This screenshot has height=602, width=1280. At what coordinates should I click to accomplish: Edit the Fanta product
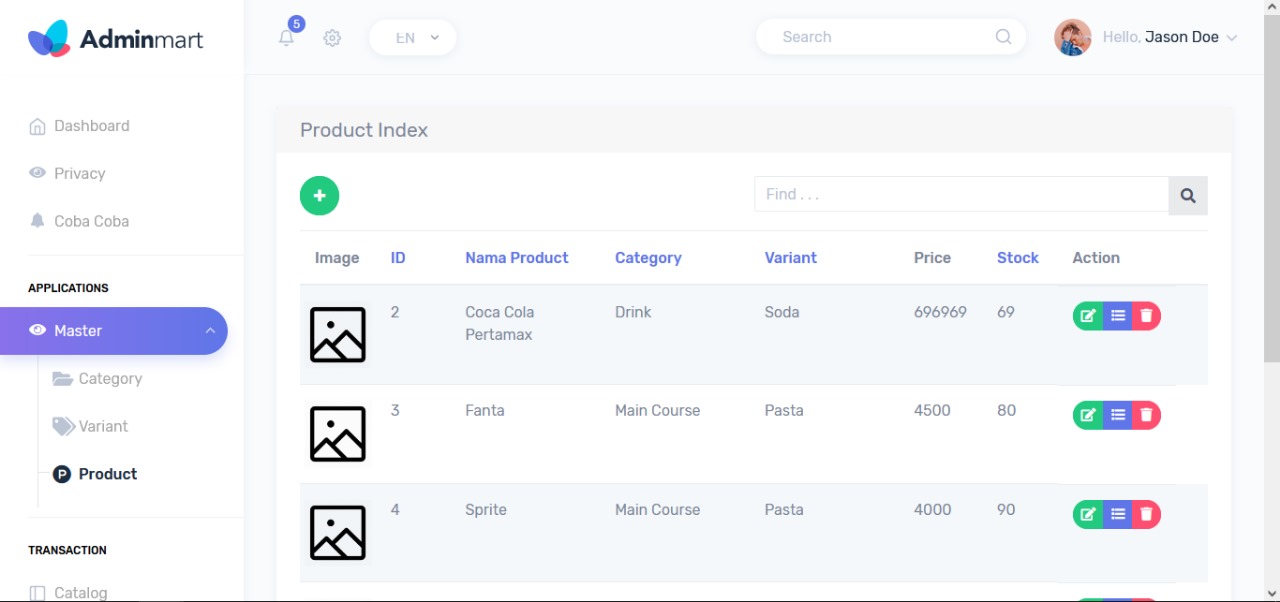pos(1088,415)
